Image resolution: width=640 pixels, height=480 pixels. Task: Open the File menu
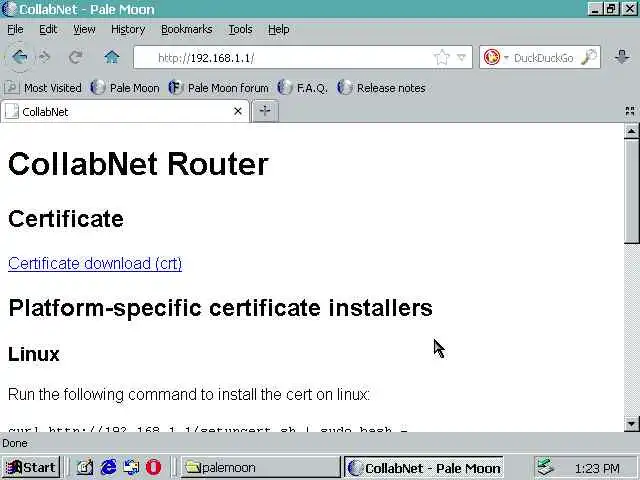16,29
